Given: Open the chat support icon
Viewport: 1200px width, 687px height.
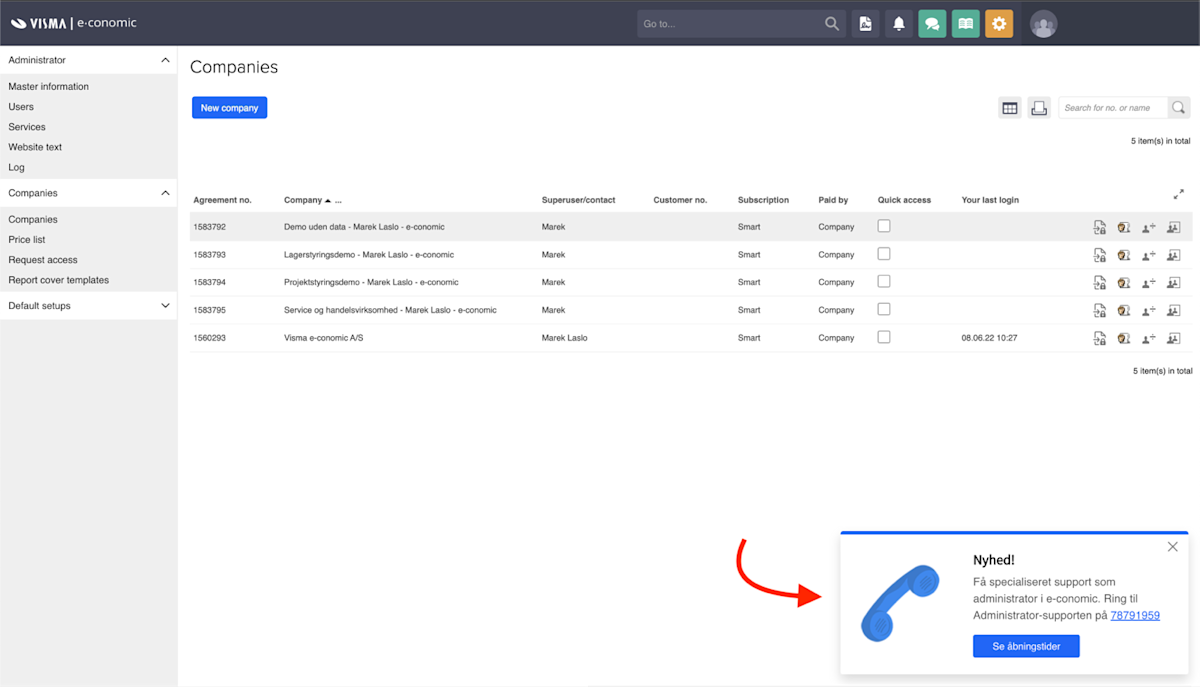Looking at the screenshot, I should click(x=932, y=24).
